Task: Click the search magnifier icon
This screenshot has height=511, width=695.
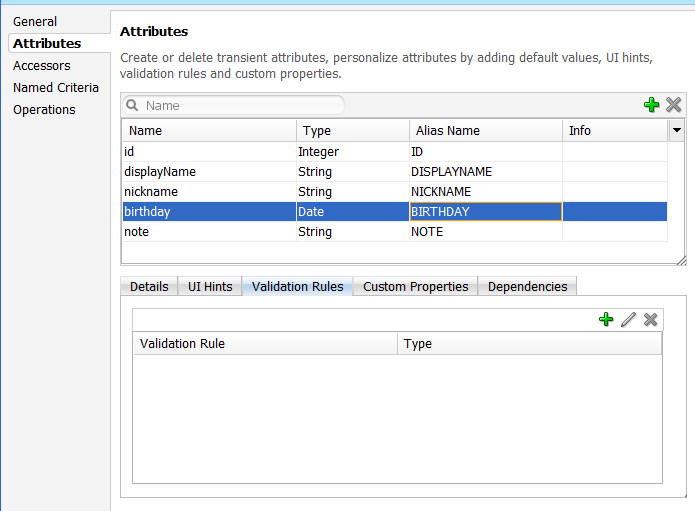Action: click(132, 105)
